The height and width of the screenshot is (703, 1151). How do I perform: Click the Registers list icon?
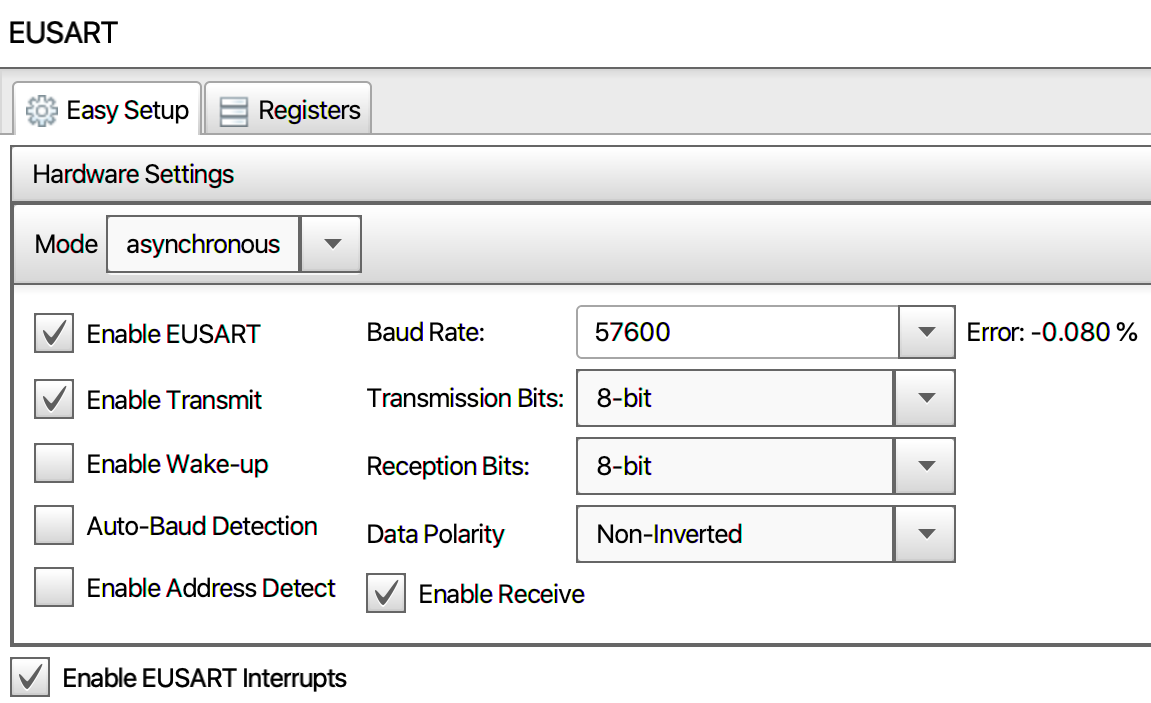coord(234,111)
